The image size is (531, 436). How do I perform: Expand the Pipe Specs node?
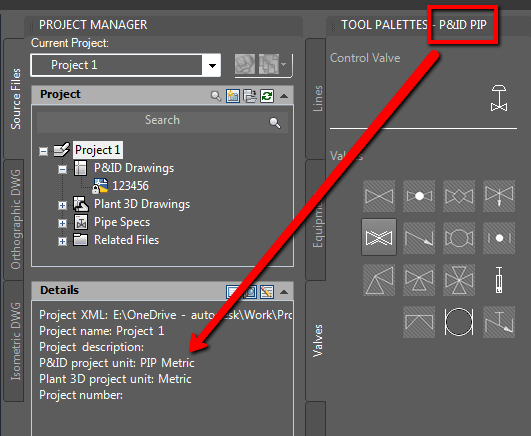(62, 223)
